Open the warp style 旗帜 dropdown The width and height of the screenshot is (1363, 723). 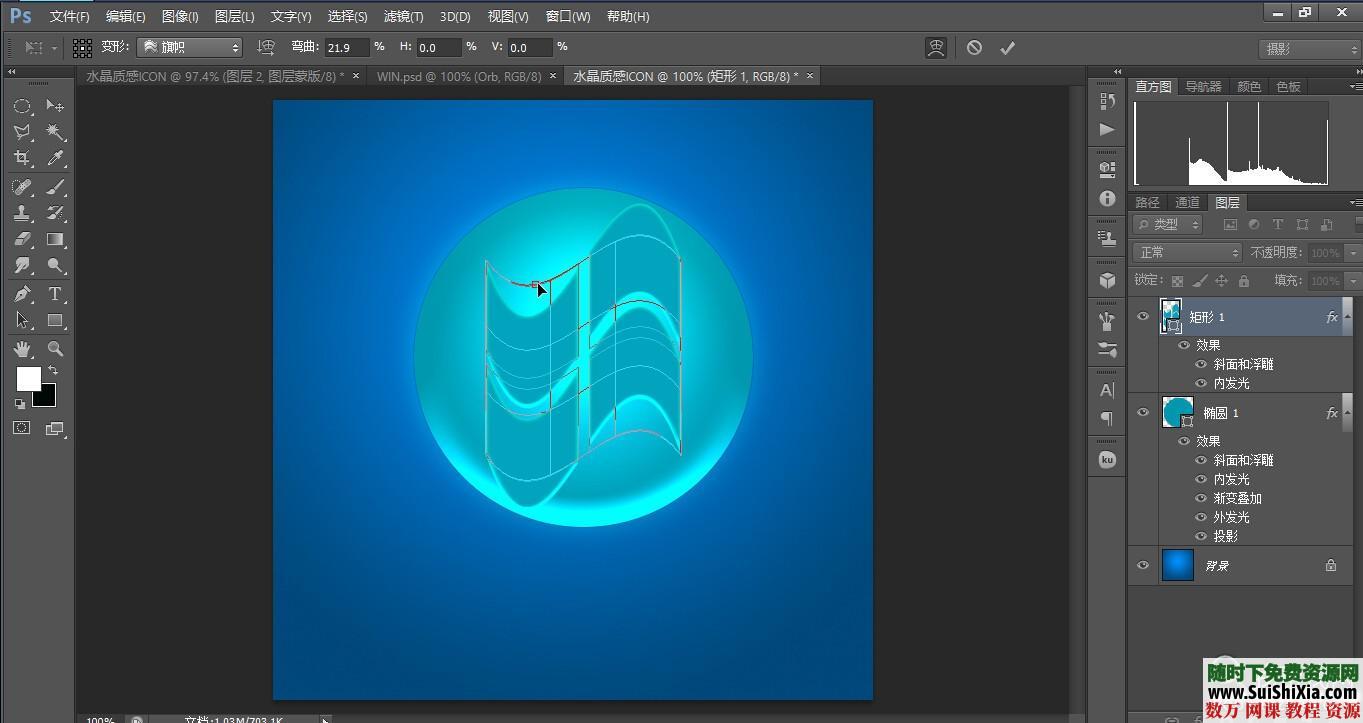(x=190, y=47)
